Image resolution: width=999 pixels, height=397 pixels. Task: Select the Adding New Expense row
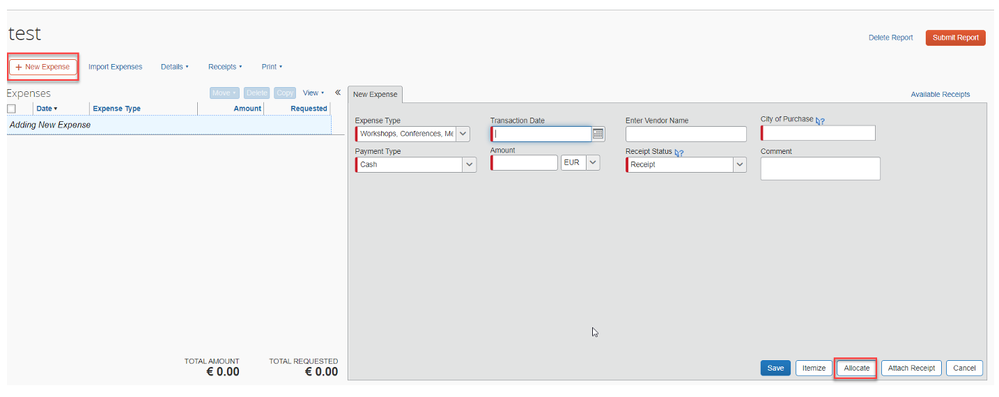(x=169, y=125)
